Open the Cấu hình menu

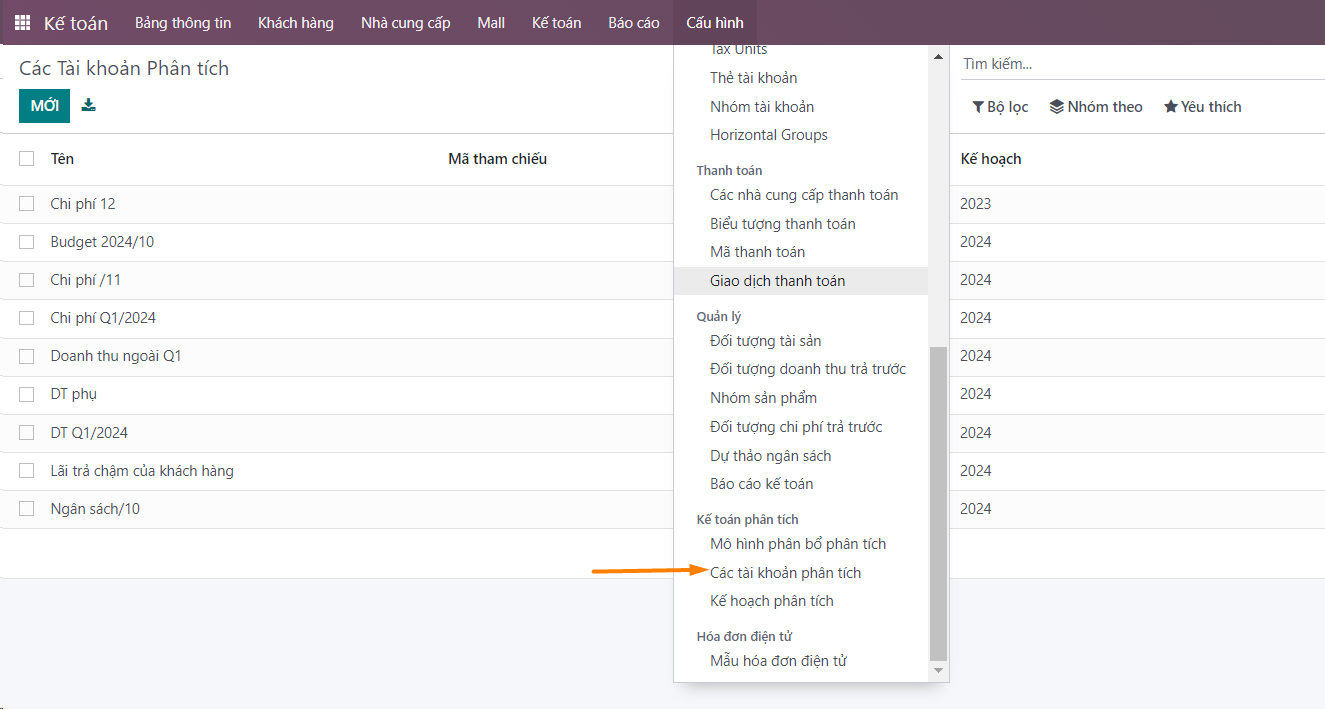[715, 22]
